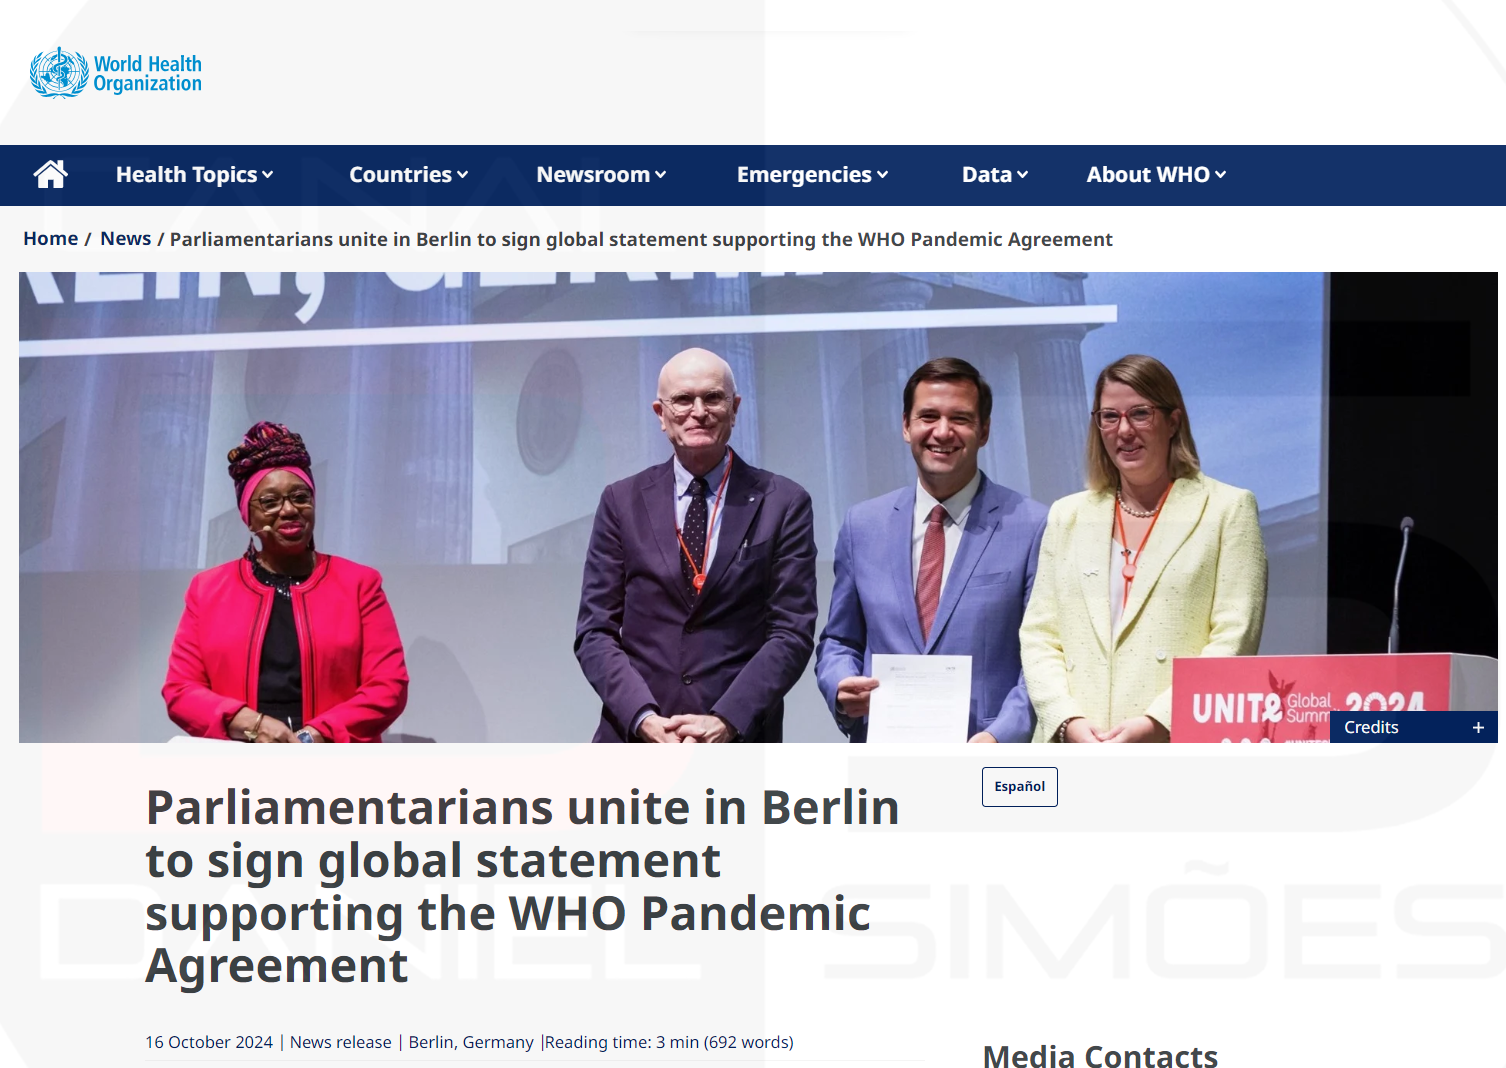Go to homepage via house icon
The image size is (1506, 1068).
pos(50,175)
